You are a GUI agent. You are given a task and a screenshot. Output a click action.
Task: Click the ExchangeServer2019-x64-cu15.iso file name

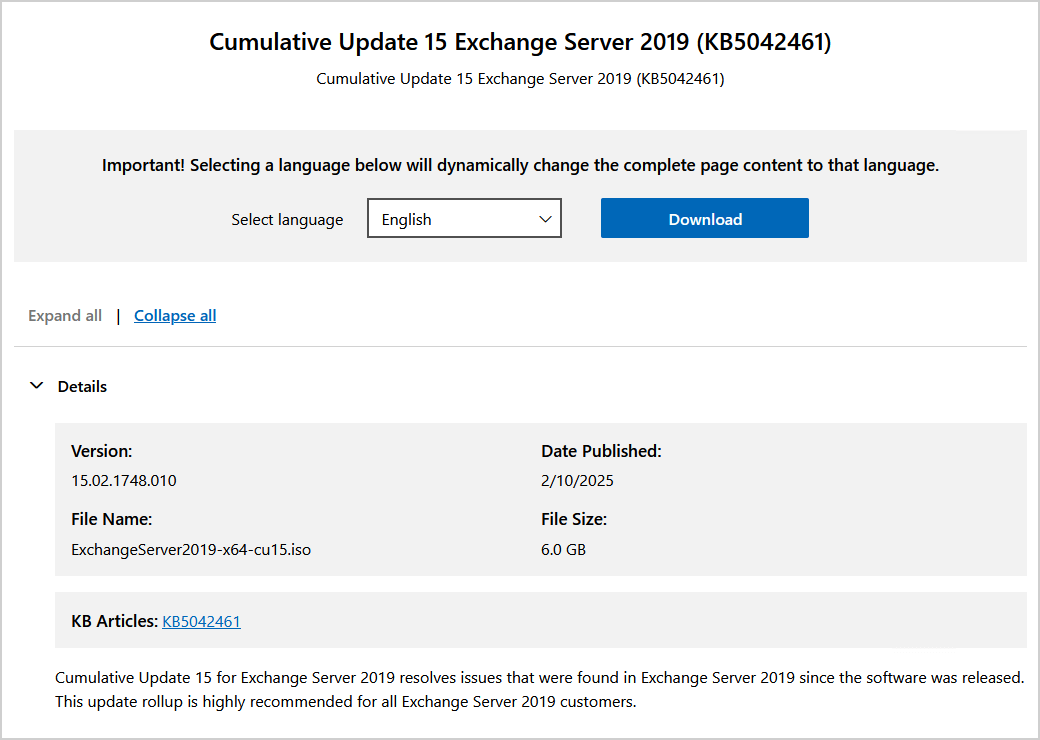coord(191,549)
